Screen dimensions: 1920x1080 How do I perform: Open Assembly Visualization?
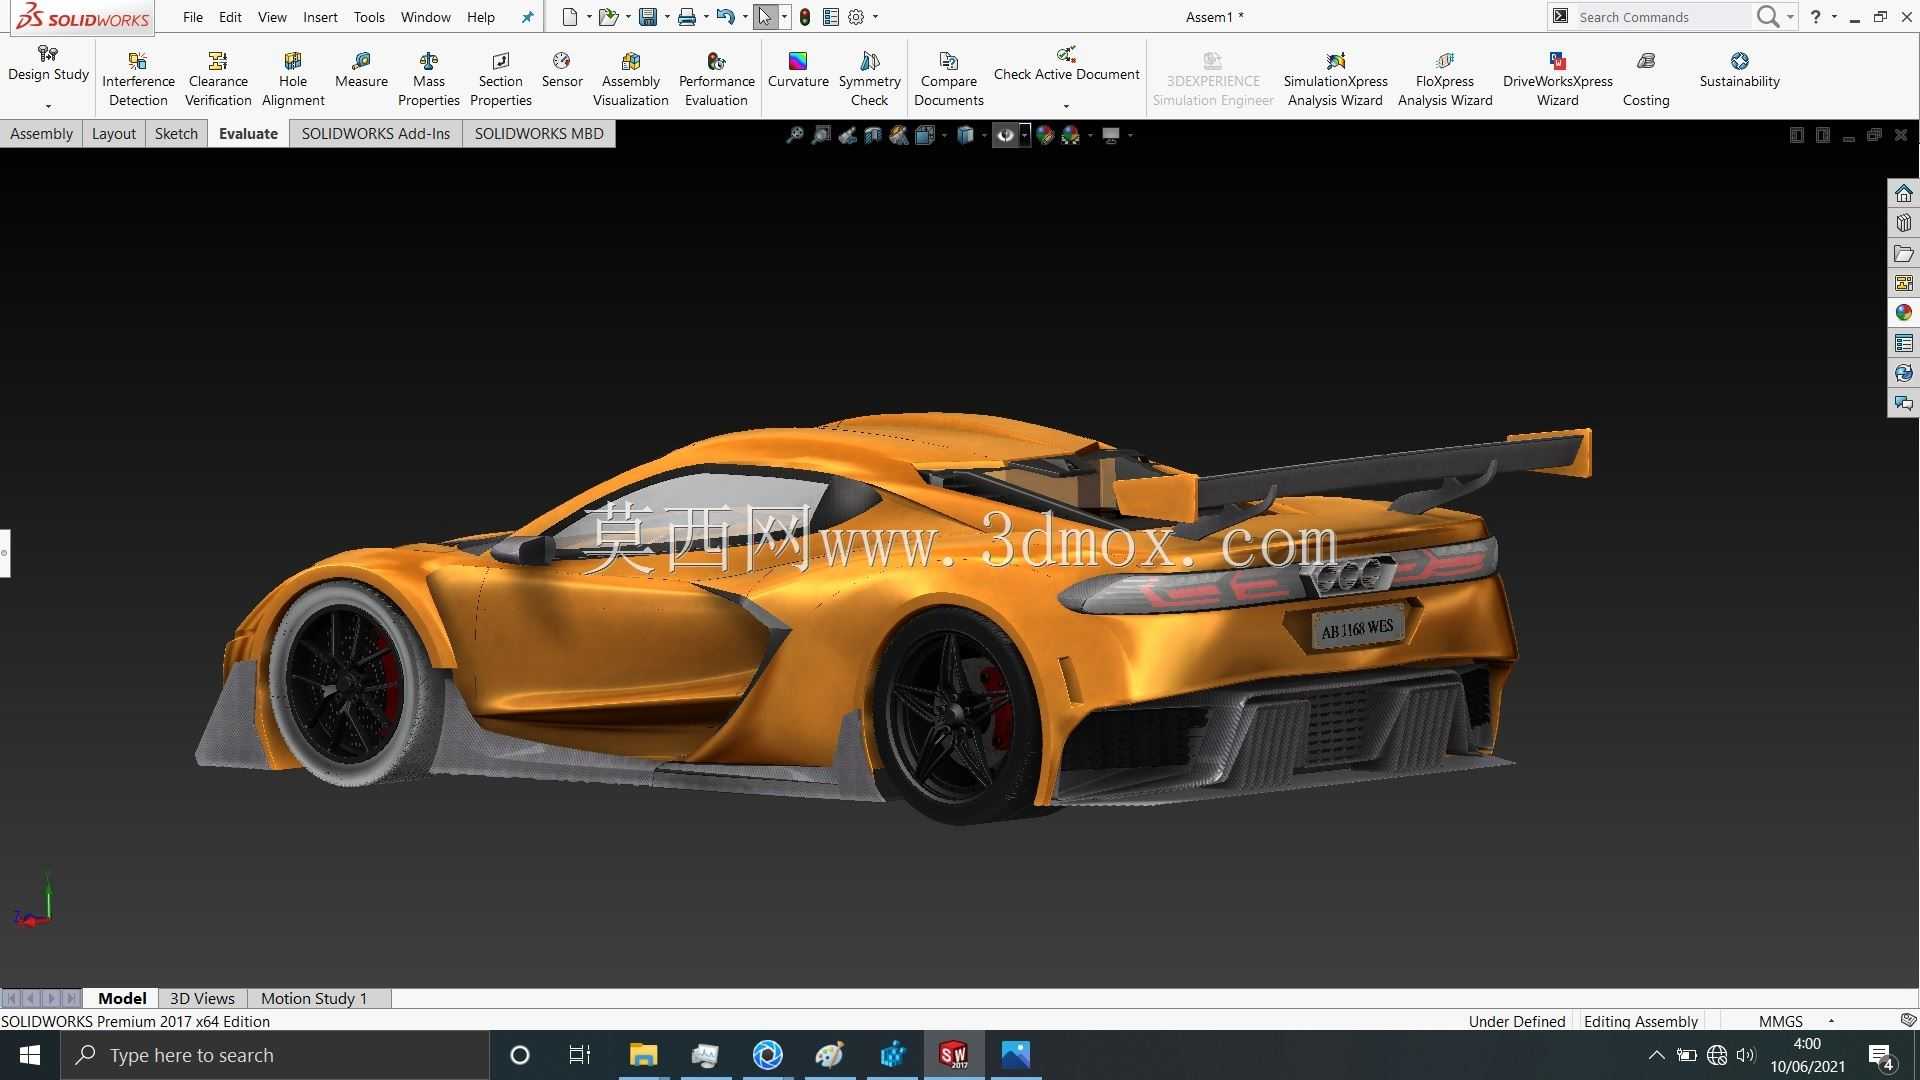point(631,80)
